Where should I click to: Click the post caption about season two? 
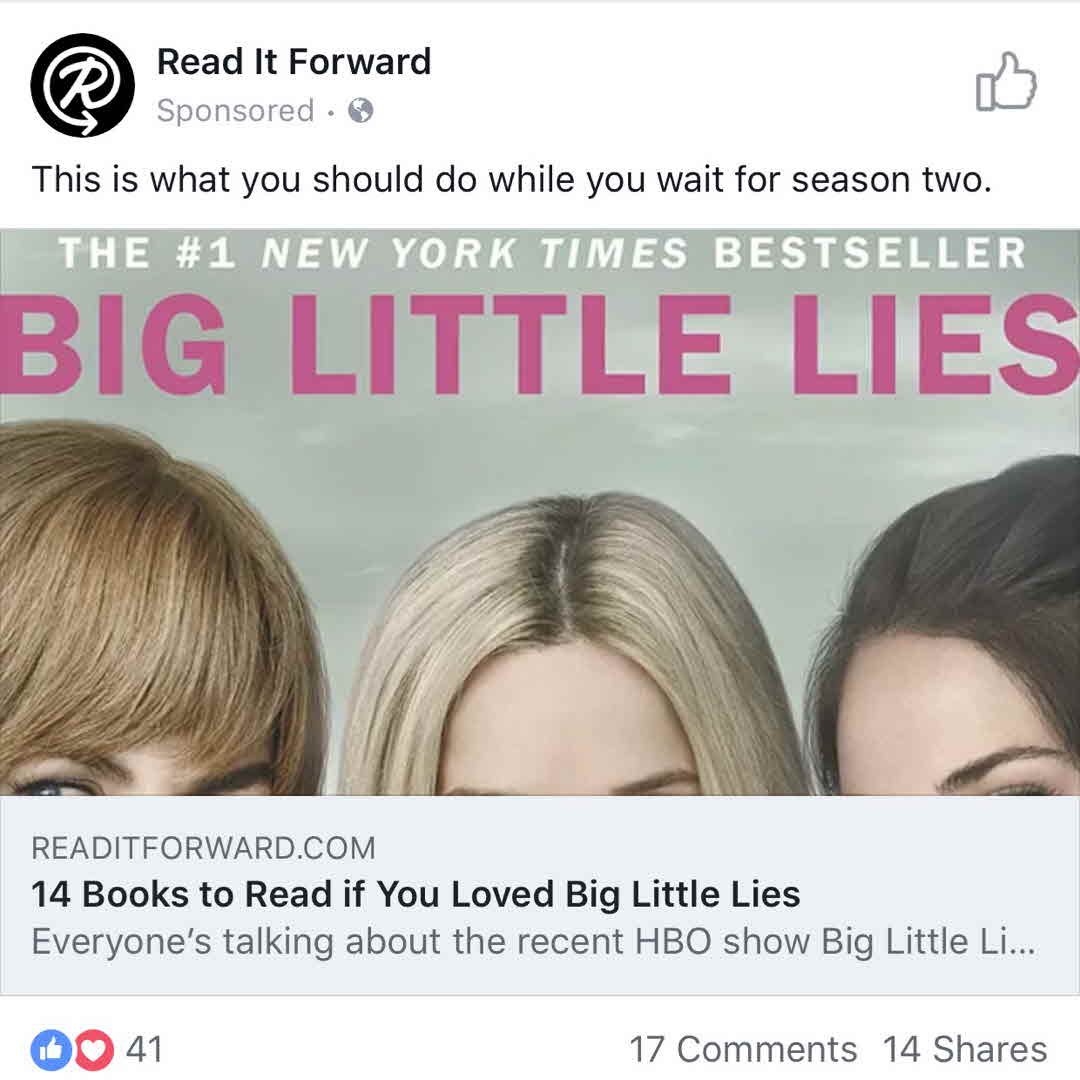point(512,180)
